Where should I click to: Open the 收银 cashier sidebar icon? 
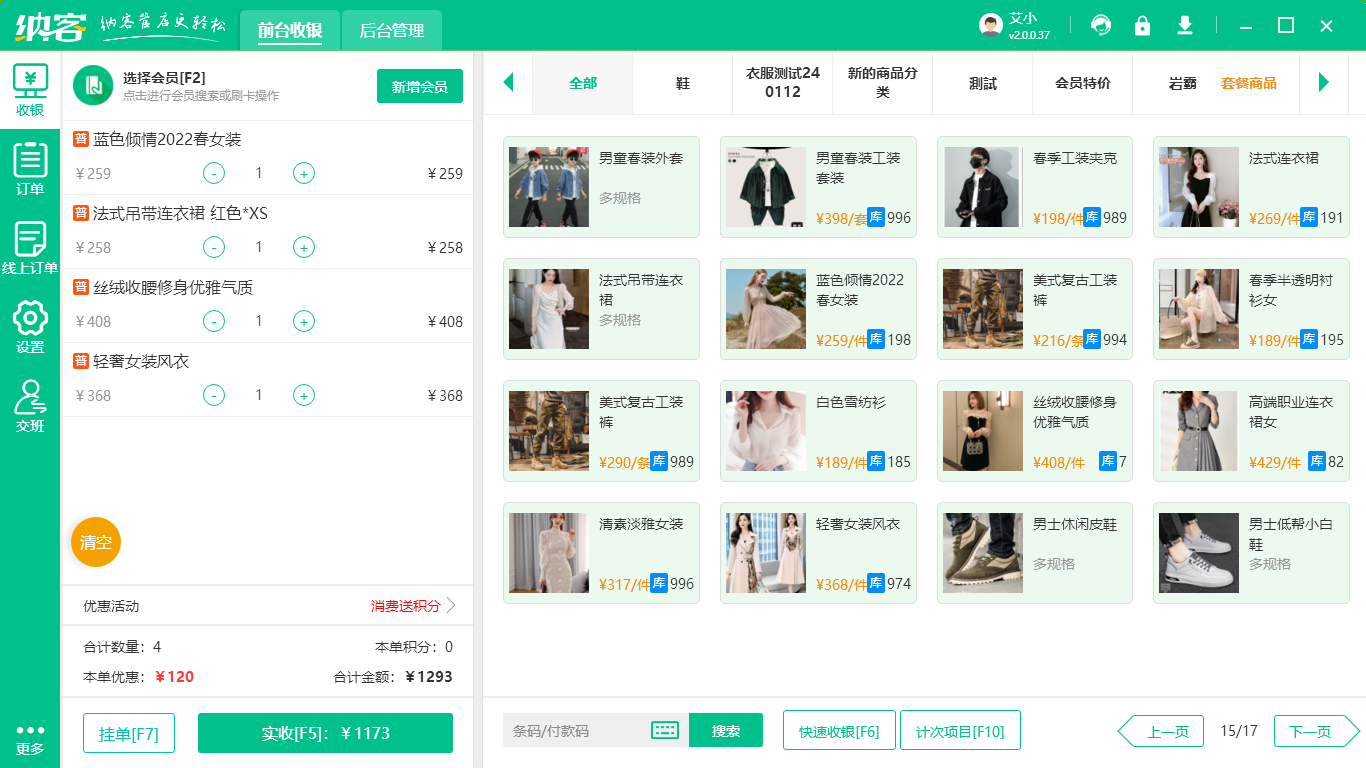click(30, 90)
